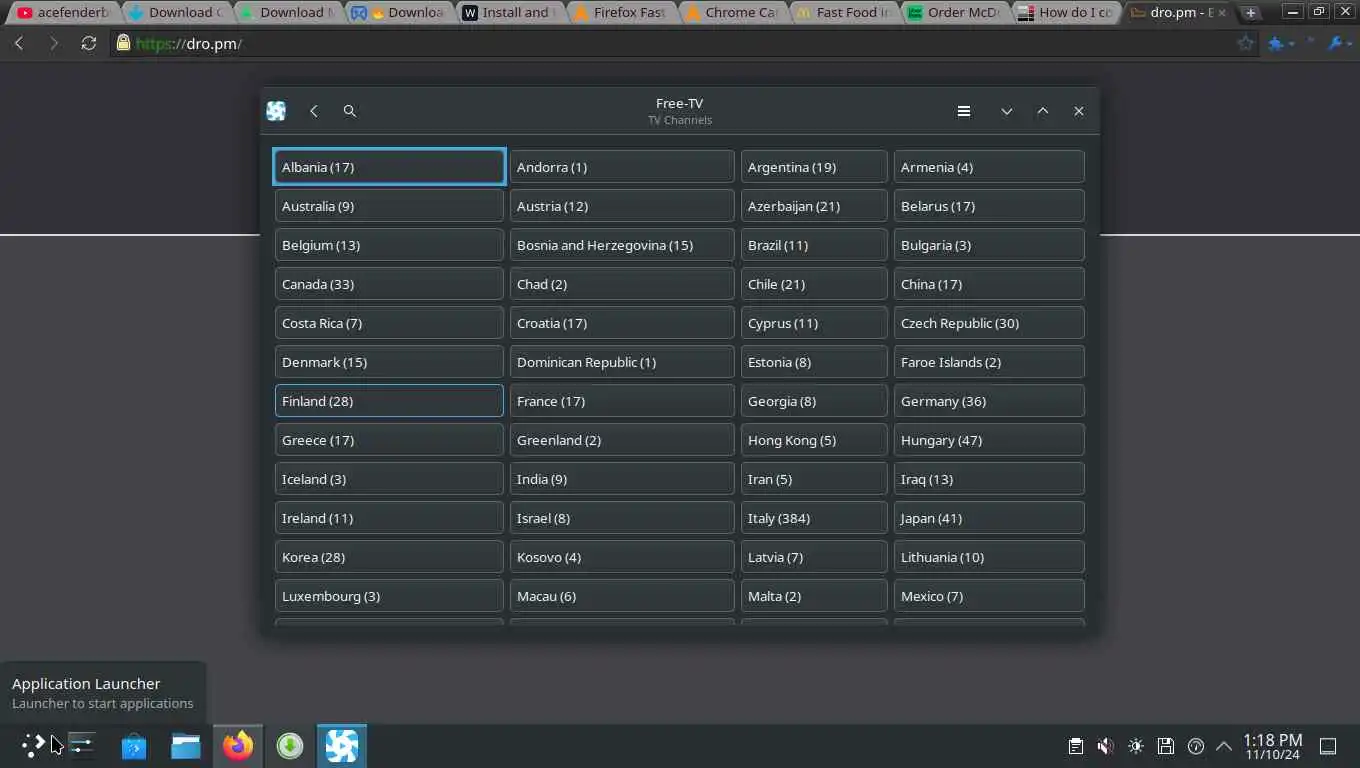Click the browser forward arrow
Screen dimensions: 1360x768
54,43
